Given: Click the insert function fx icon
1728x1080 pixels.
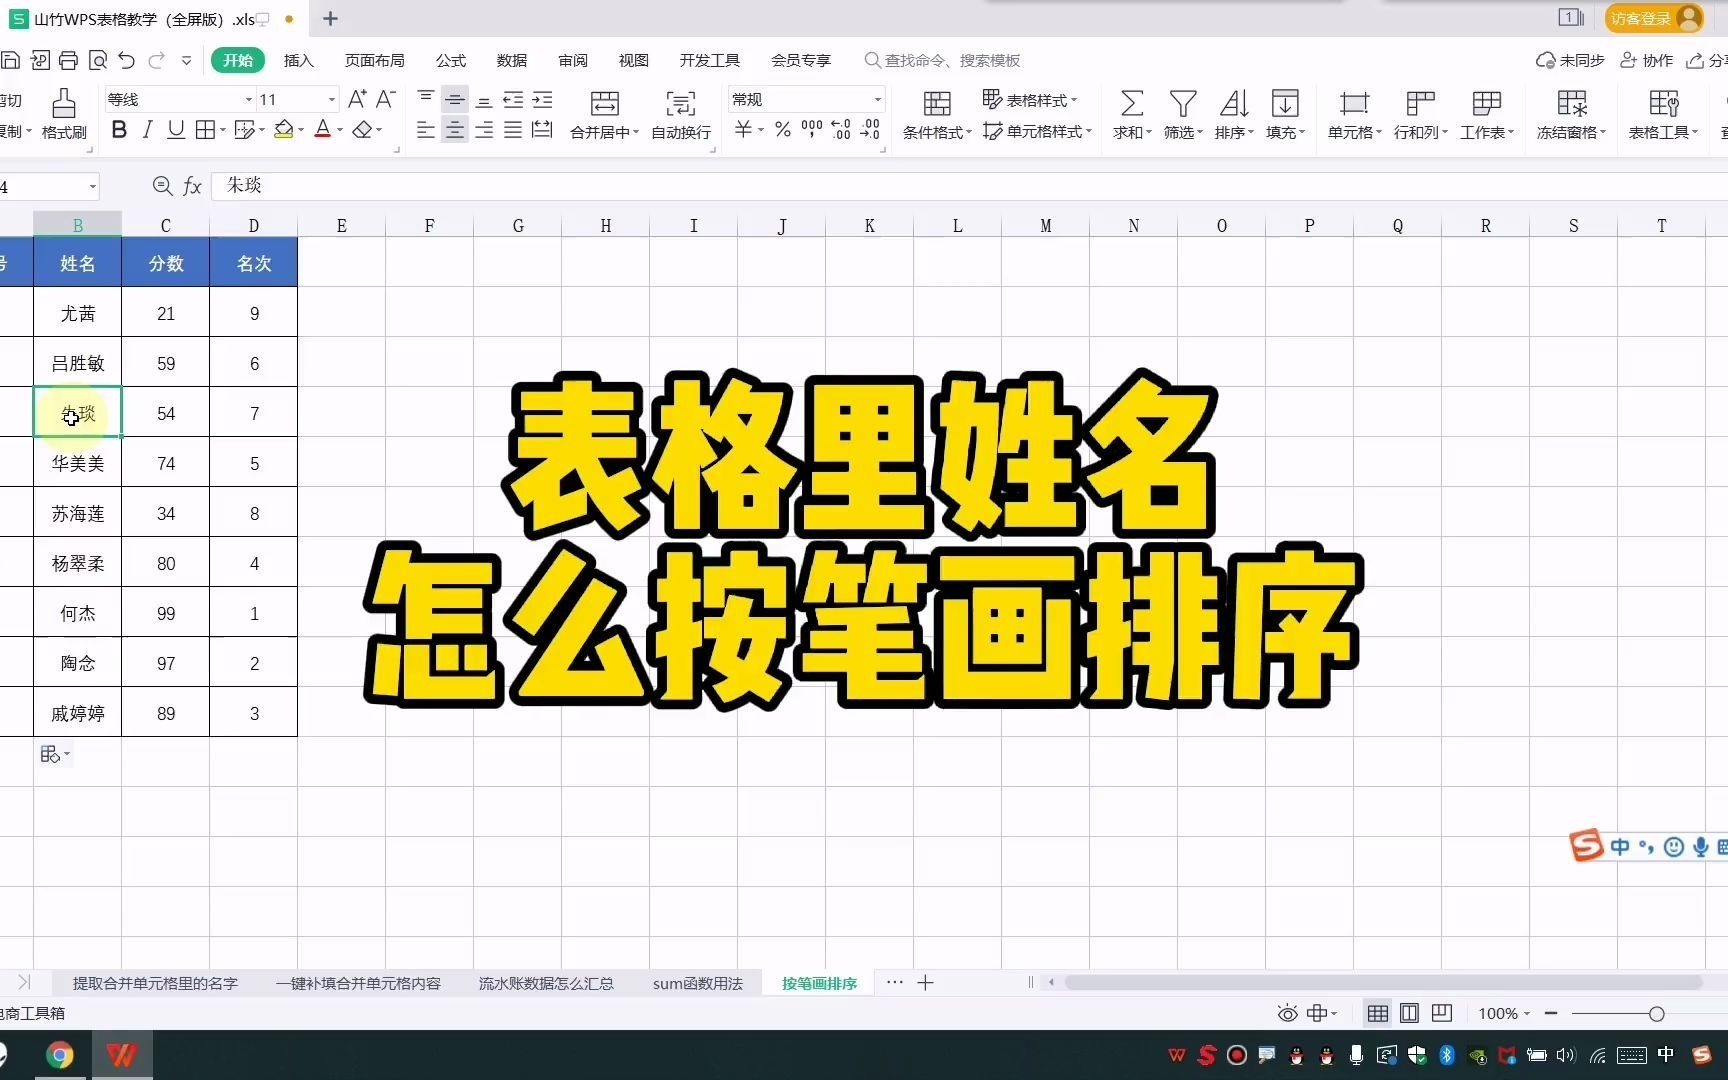Looking at the screenshot, I should click(193, 186).
